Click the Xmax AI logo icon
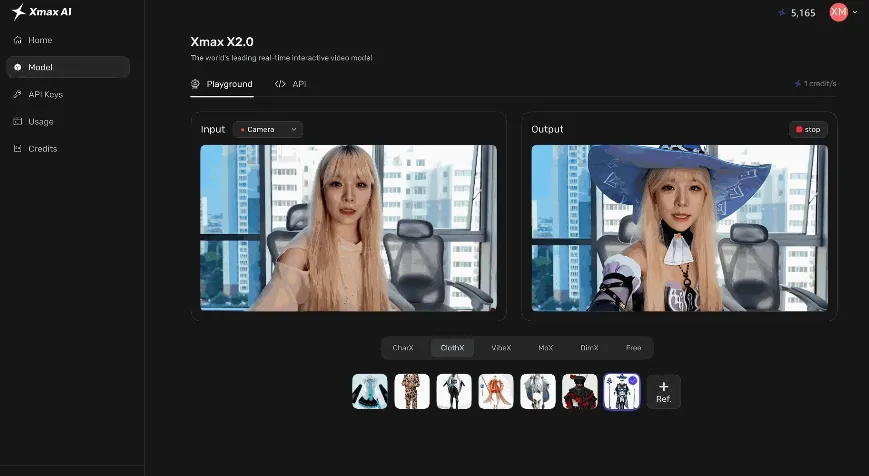 pos(18,12)
